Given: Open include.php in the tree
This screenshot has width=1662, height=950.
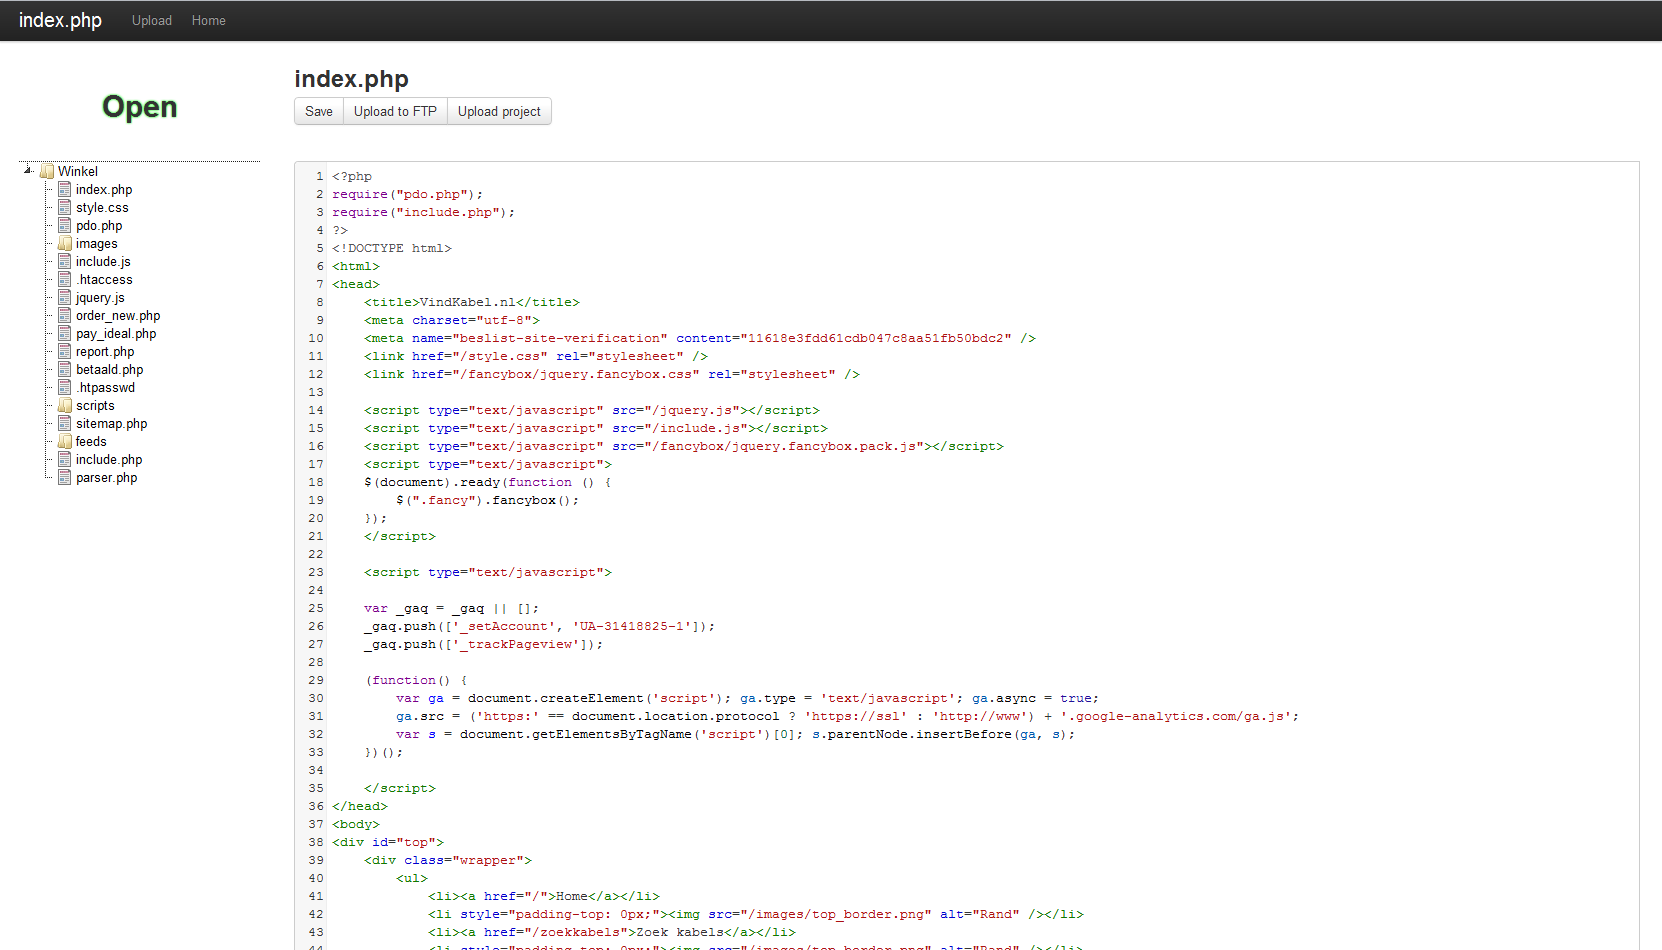Looking at the screenshot, I should click(109, 459).
